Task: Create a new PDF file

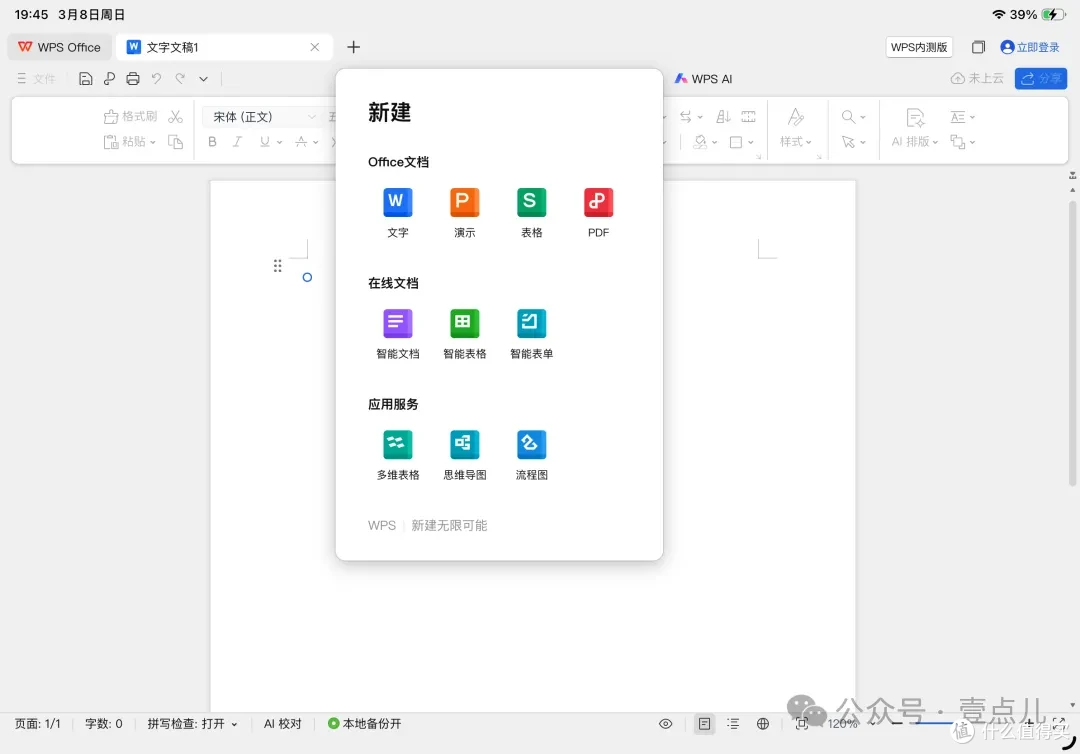Action: (598, 213)
